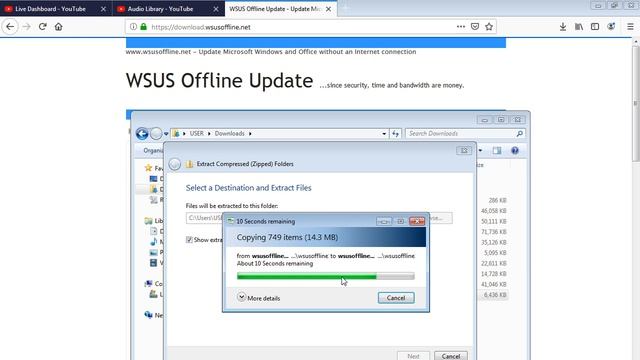640x360 pixels.
Task: Click the WSUS Offline Update heading
Action: 219,80
